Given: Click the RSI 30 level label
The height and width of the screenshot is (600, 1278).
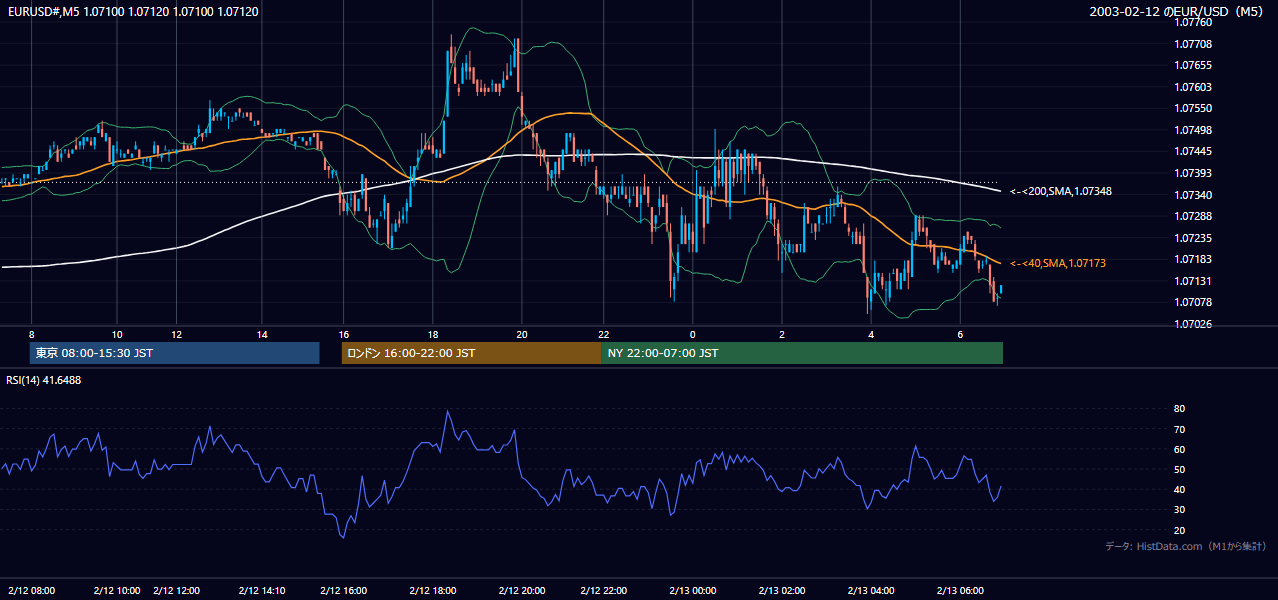Looking at the screenshot, I should (1179, 509).
